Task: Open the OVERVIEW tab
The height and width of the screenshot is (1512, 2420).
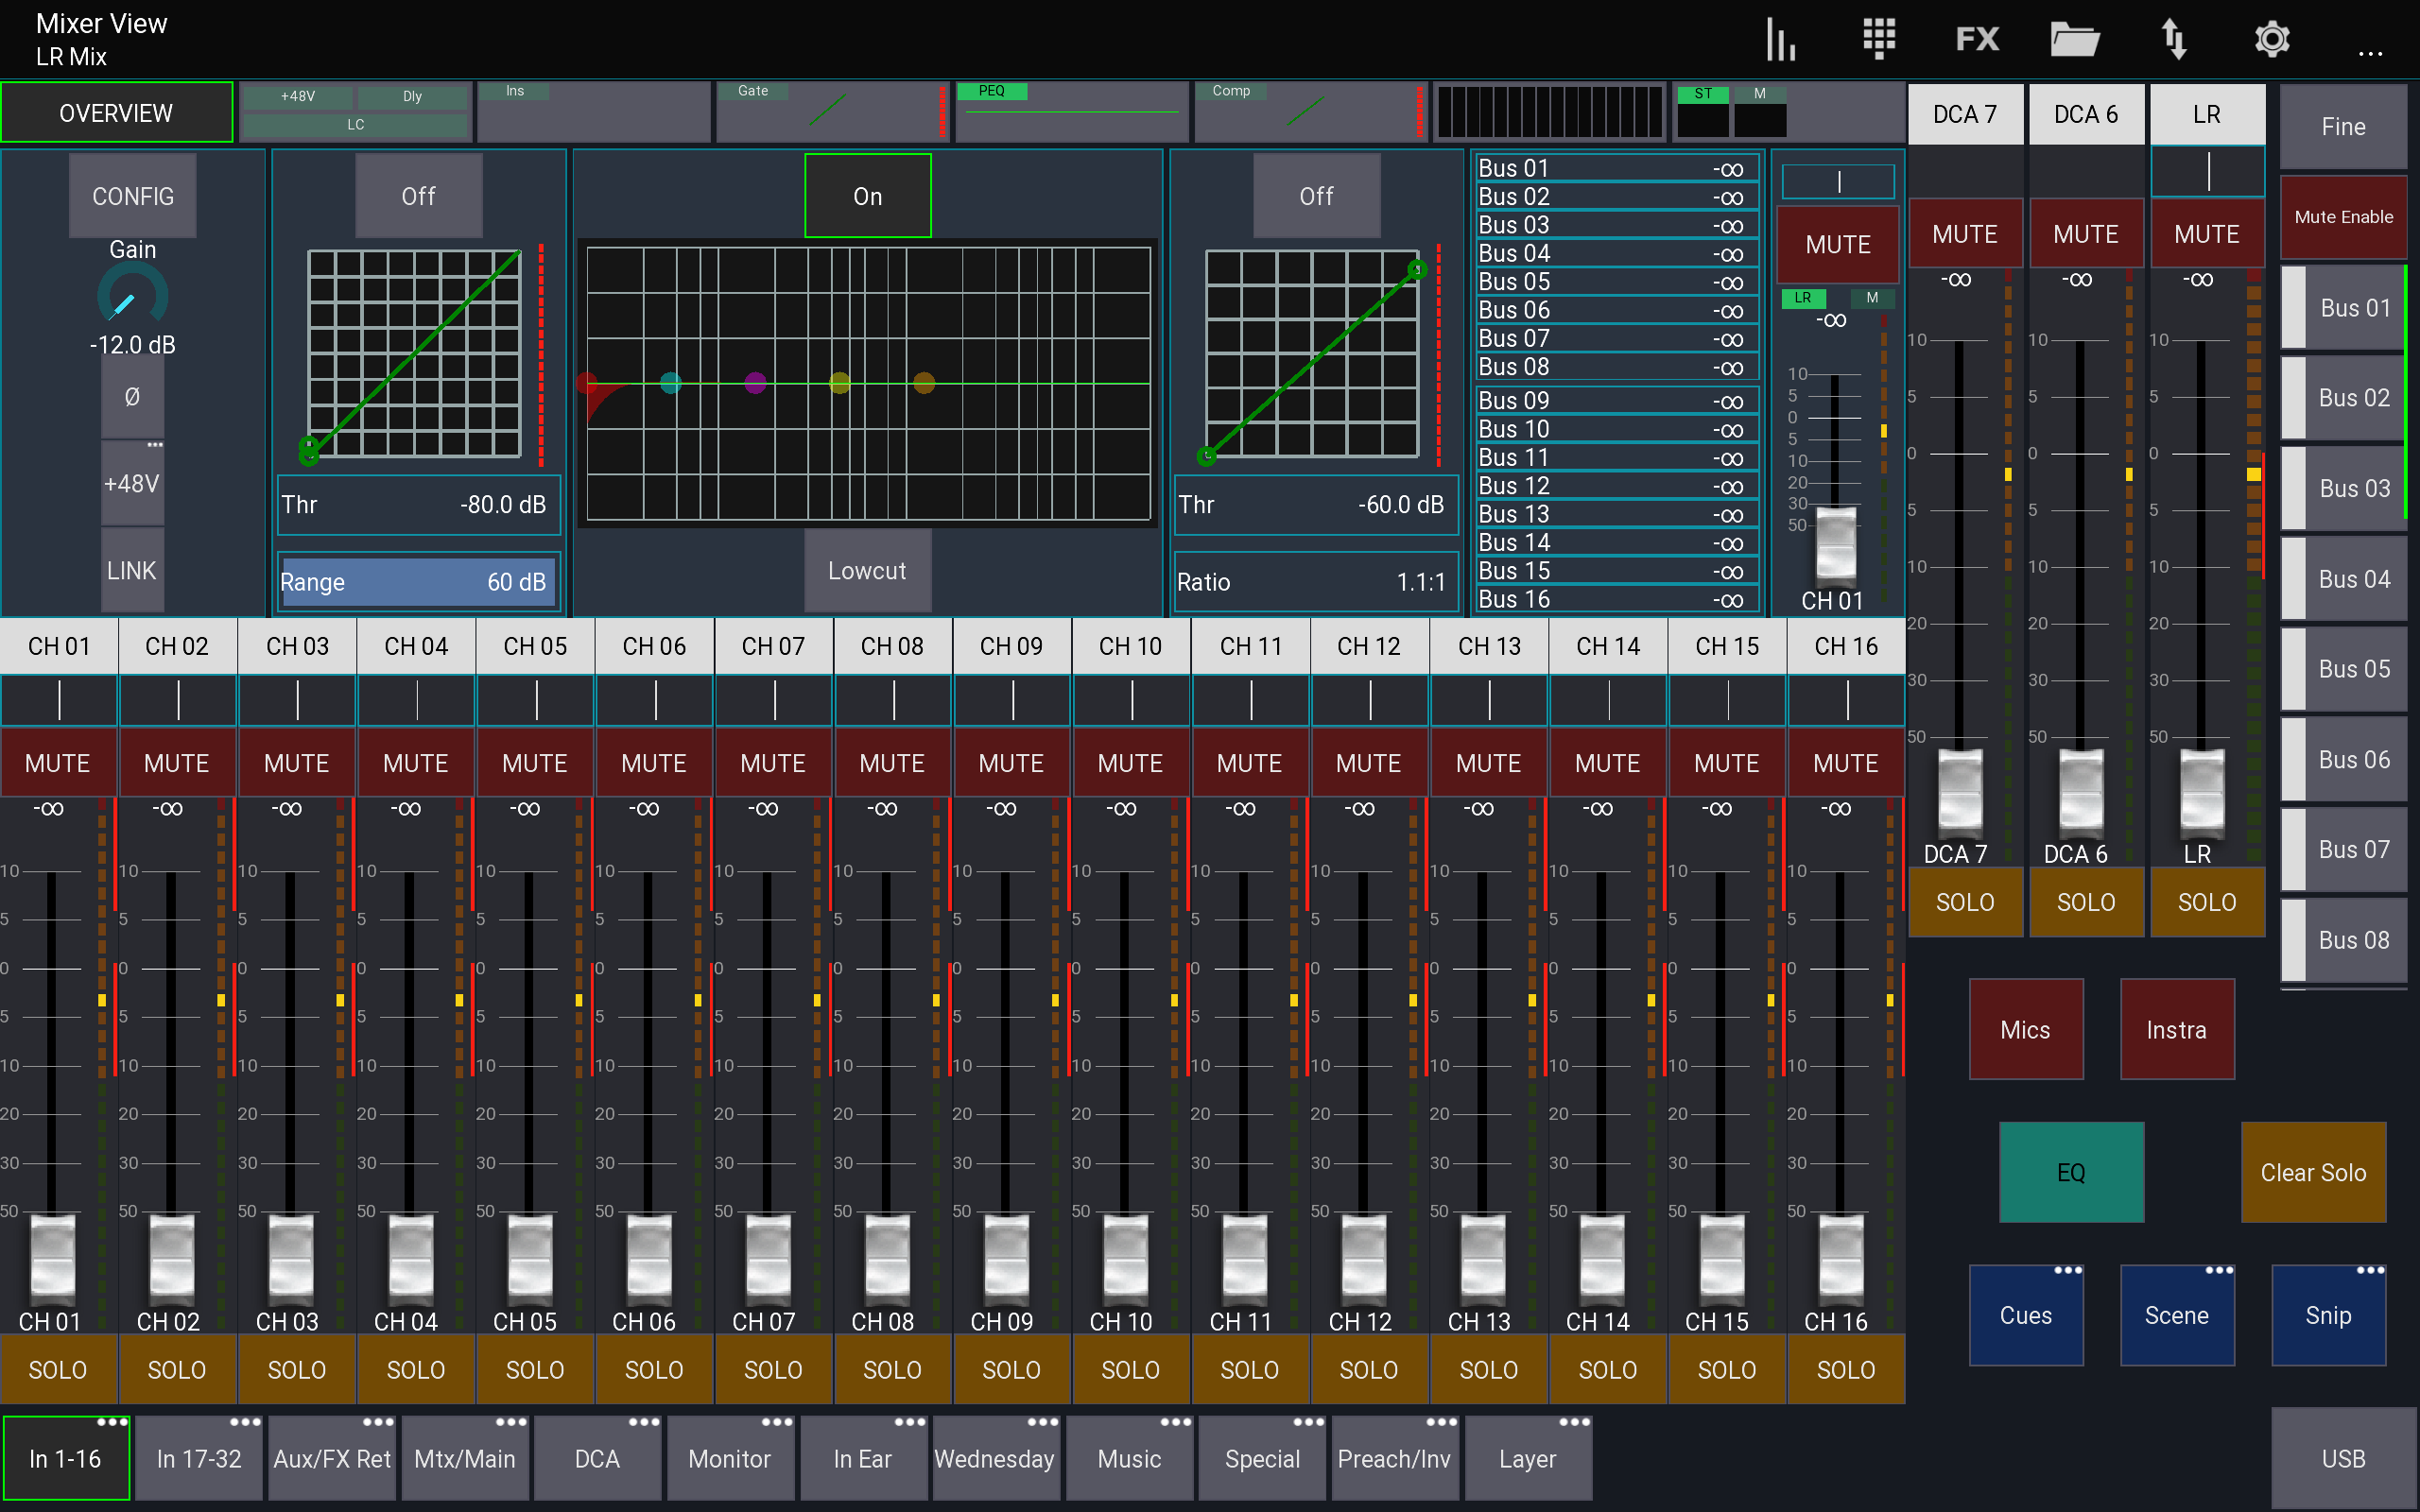Action: point(116,112)
